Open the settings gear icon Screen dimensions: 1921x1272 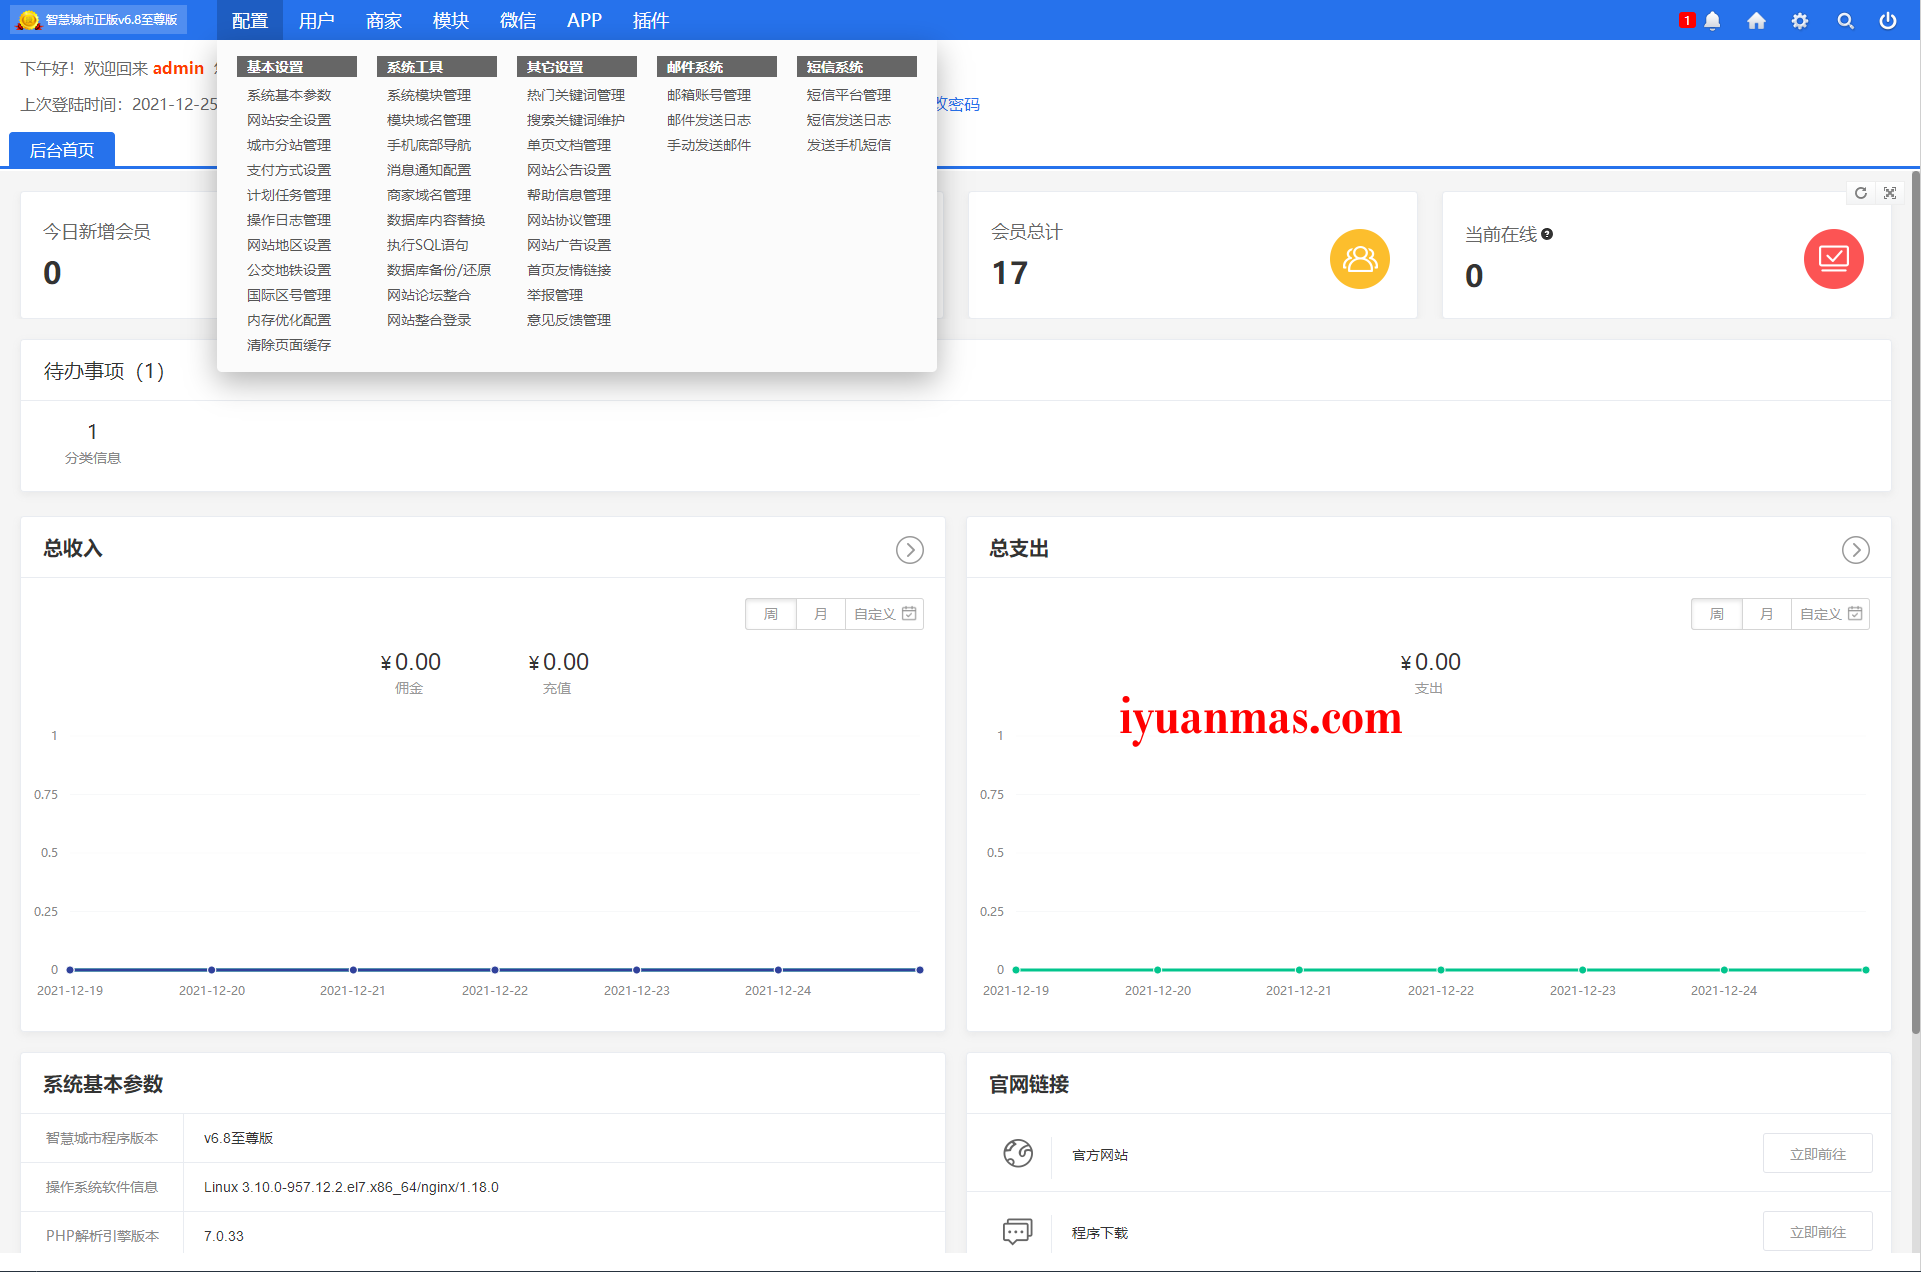click(1800, 21)
